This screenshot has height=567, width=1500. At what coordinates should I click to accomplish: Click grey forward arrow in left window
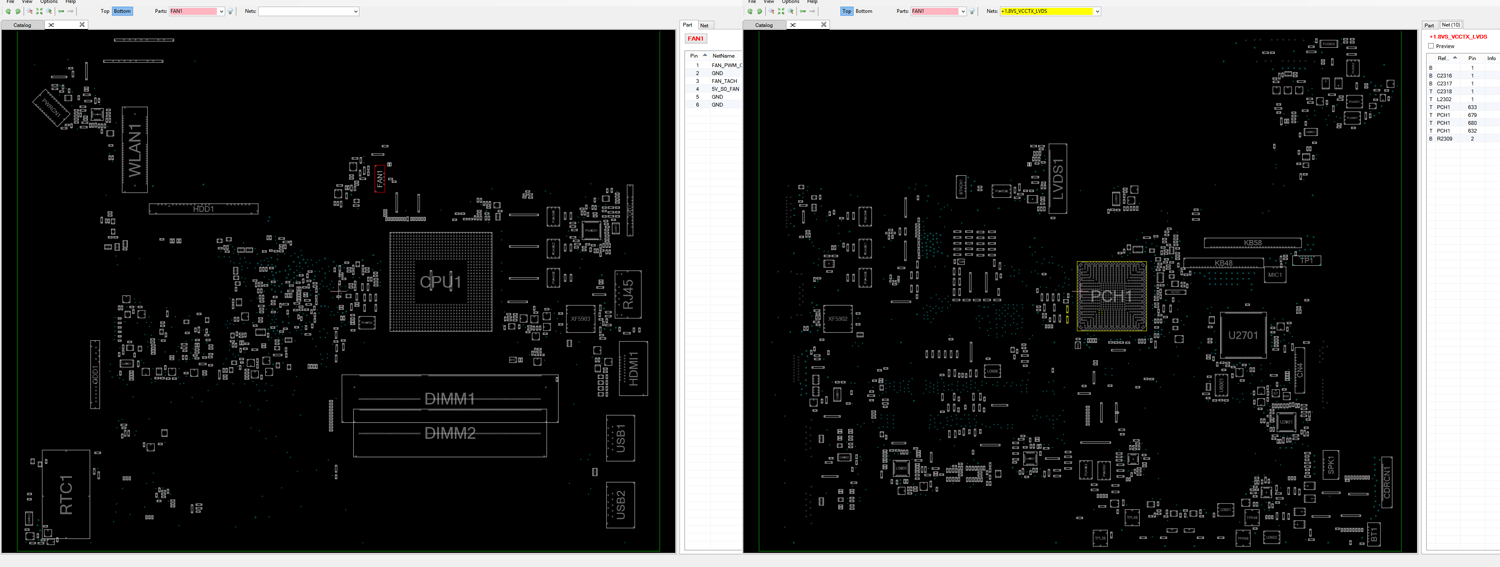pos(70,11)
